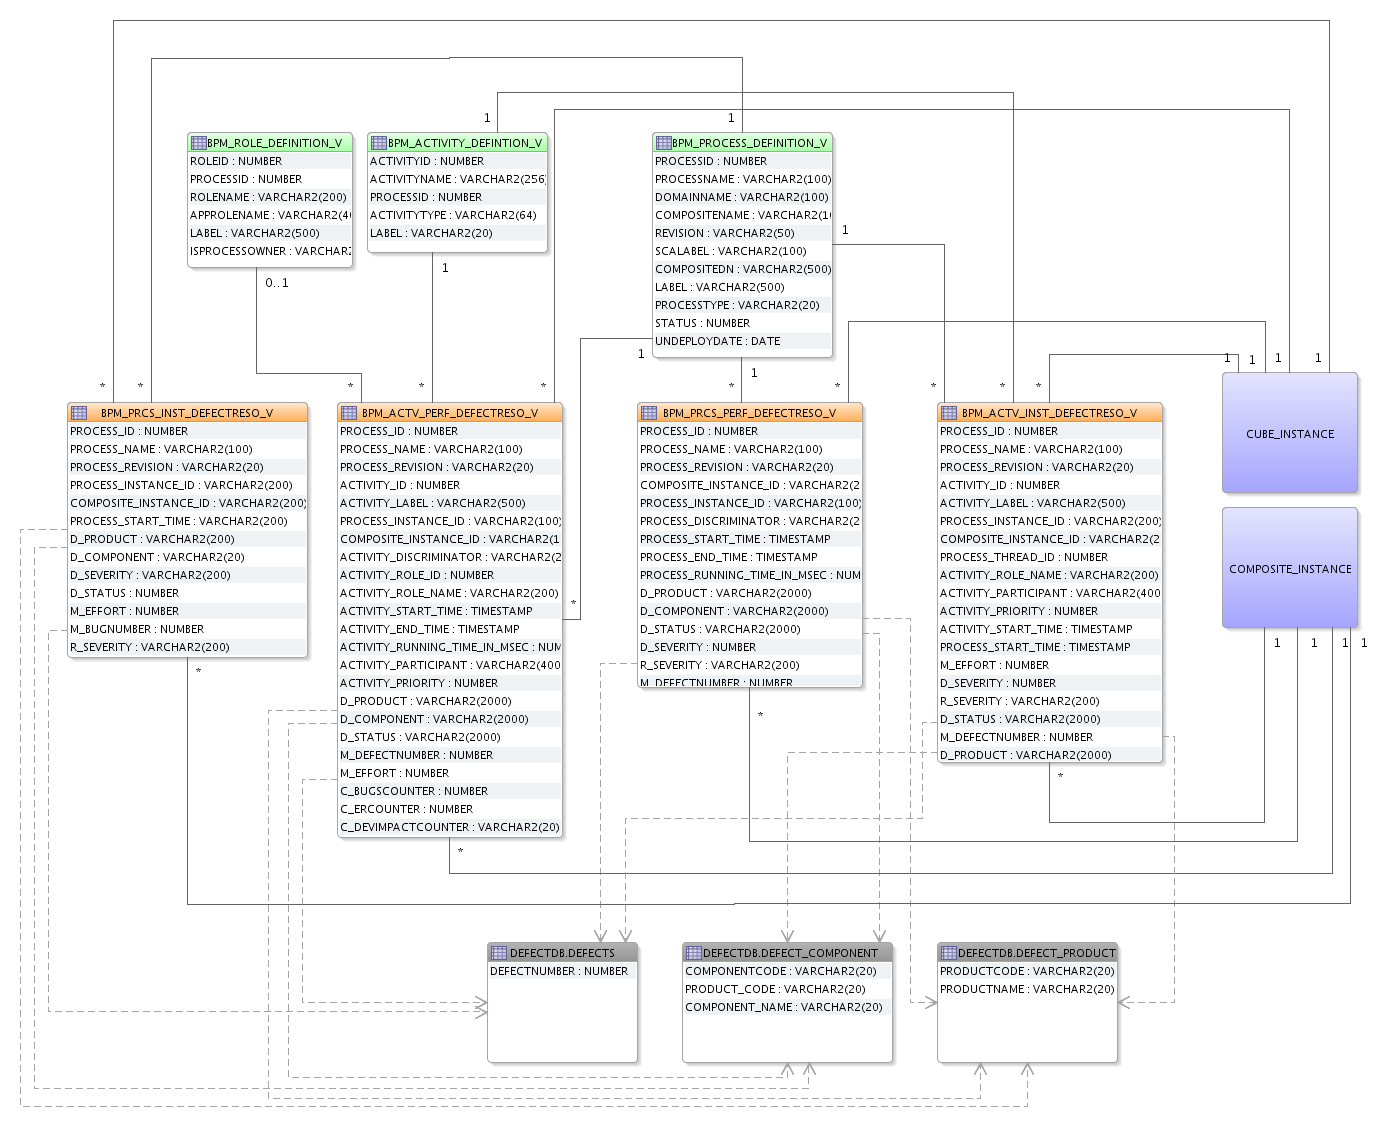
Task: Click the table icon on BPM_PRCS_PERF_DEFECTRESO_V header
Action: 648,412
